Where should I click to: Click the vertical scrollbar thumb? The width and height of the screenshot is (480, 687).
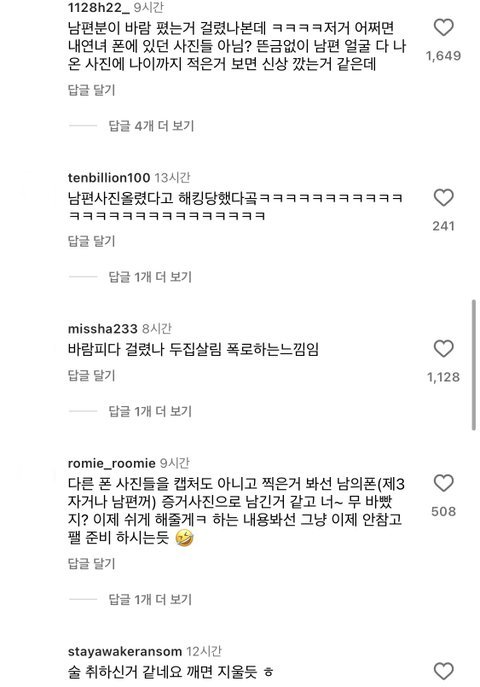point(474,365)
